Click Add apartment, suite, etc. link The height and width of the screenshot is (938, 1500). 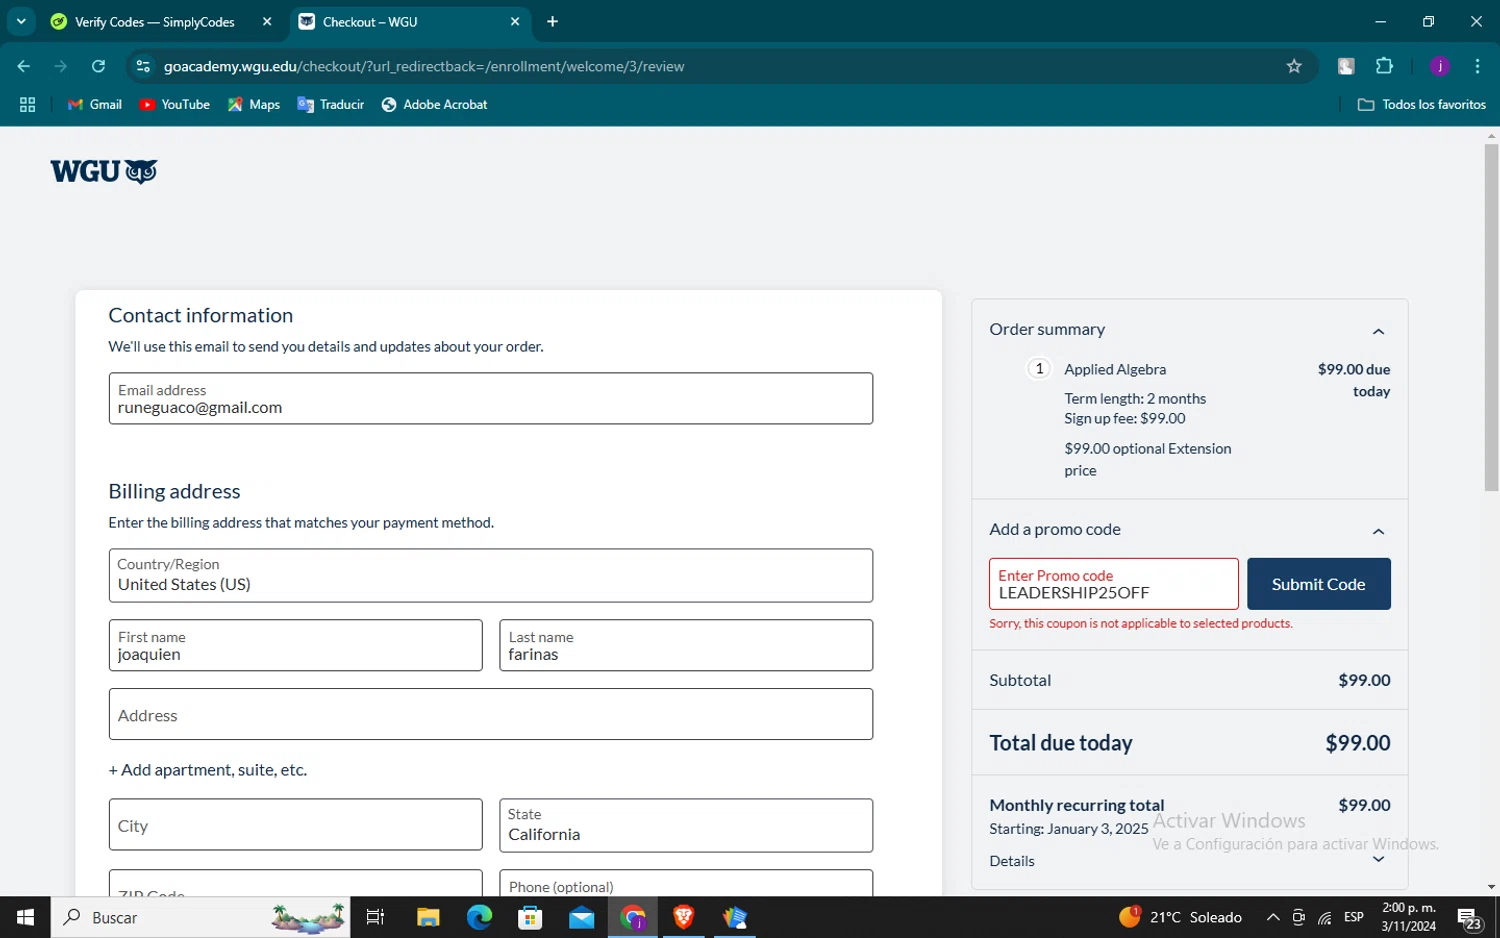tap(207, 769)
